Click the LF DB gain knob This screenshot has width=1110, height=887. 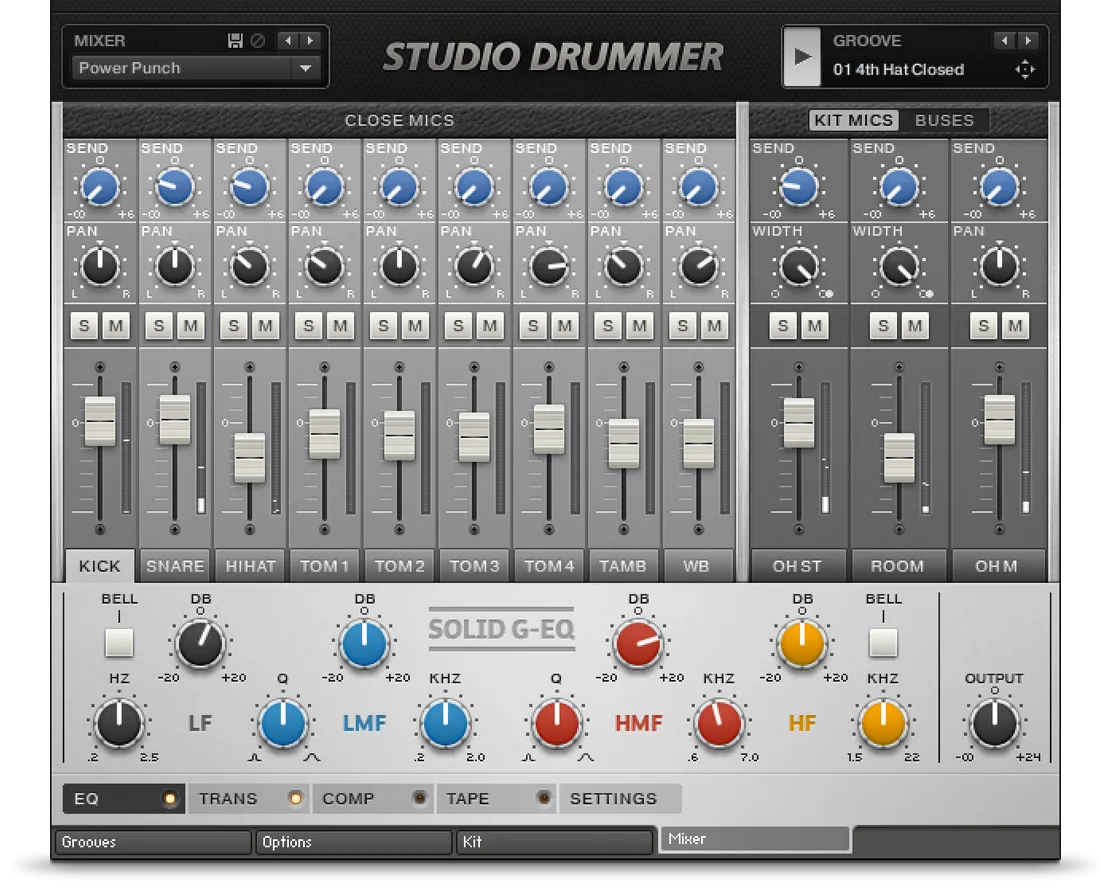[200, 644]
